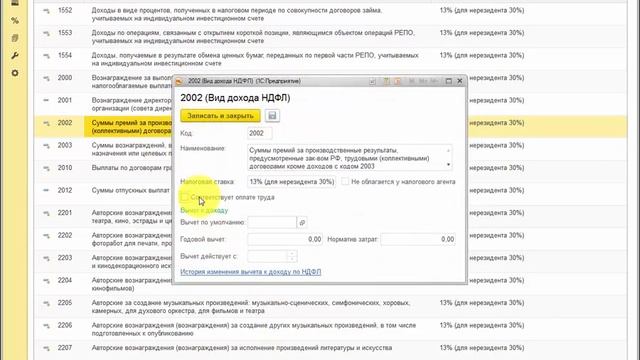Click the row icon for code 1554
Screen dimensions: 640x360
(47, 56)
